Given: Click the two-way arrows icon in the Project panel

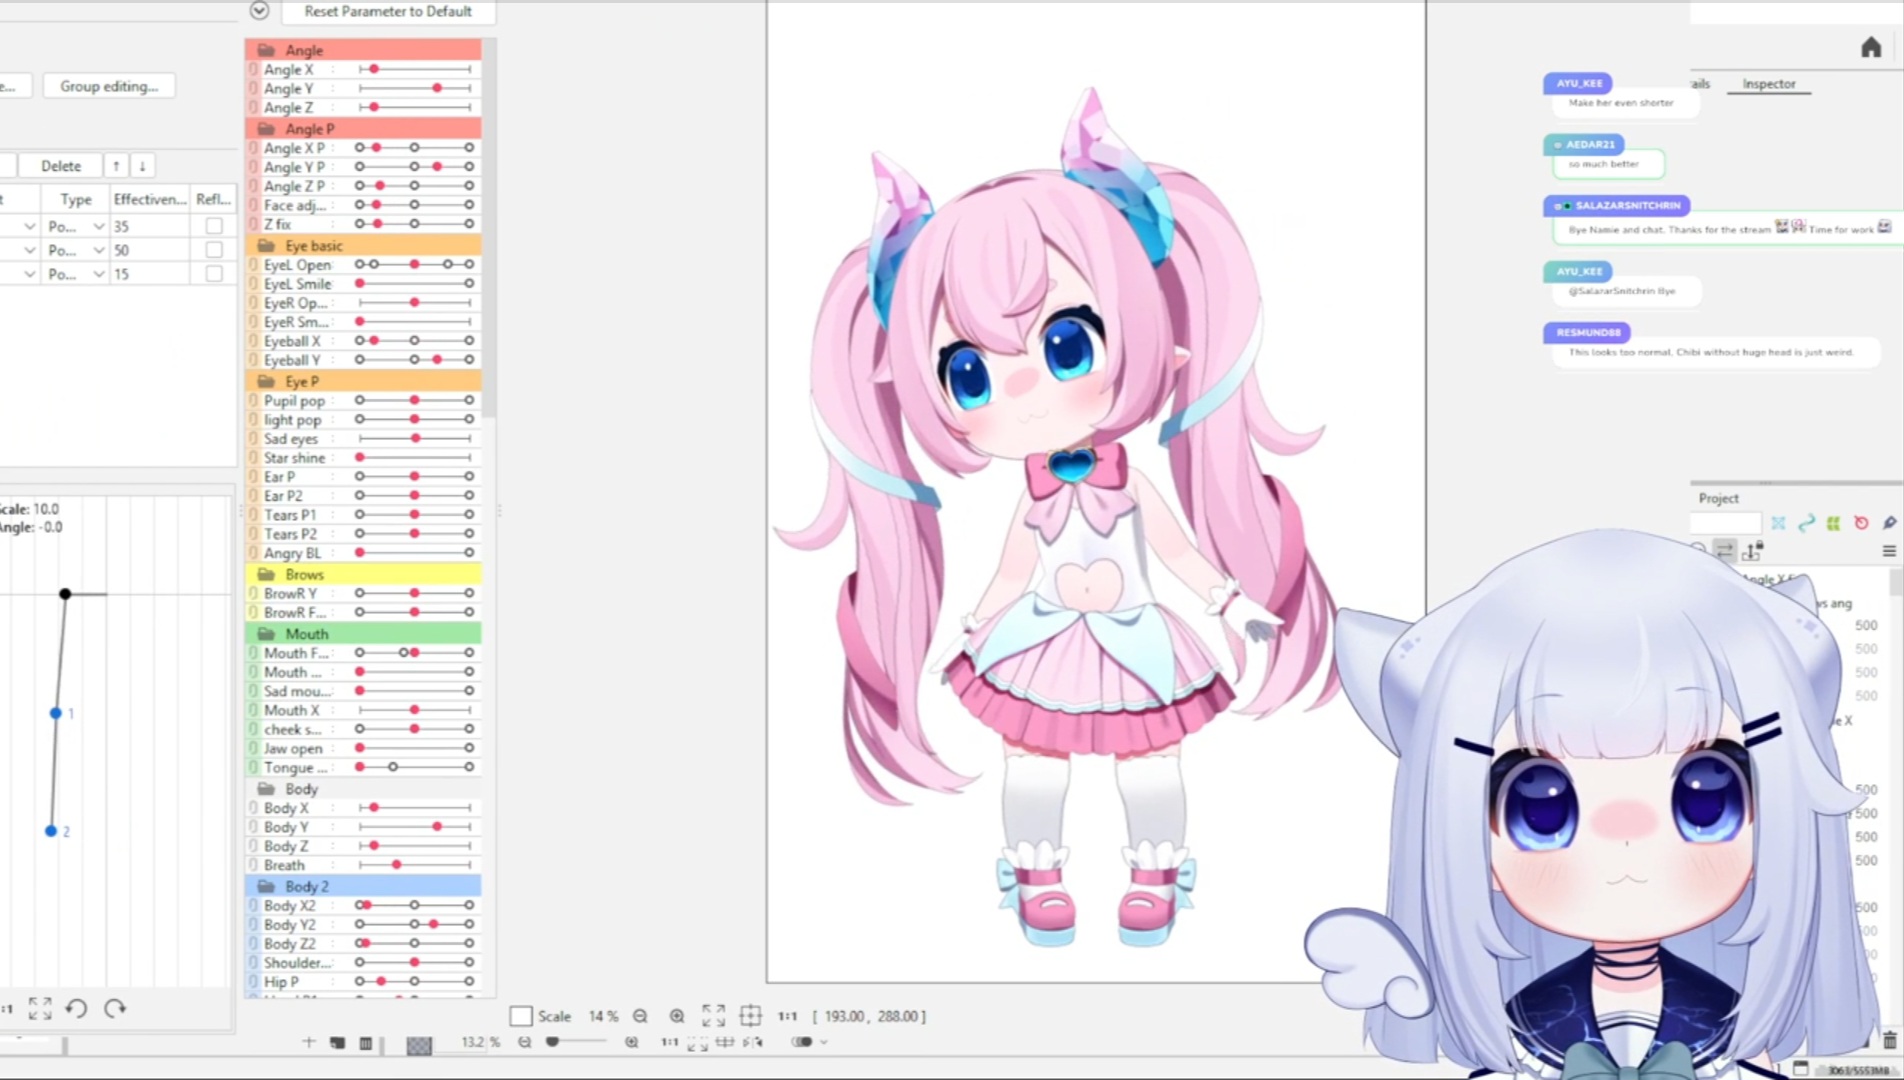Looking at the screenshot, I should [1725, 550].
